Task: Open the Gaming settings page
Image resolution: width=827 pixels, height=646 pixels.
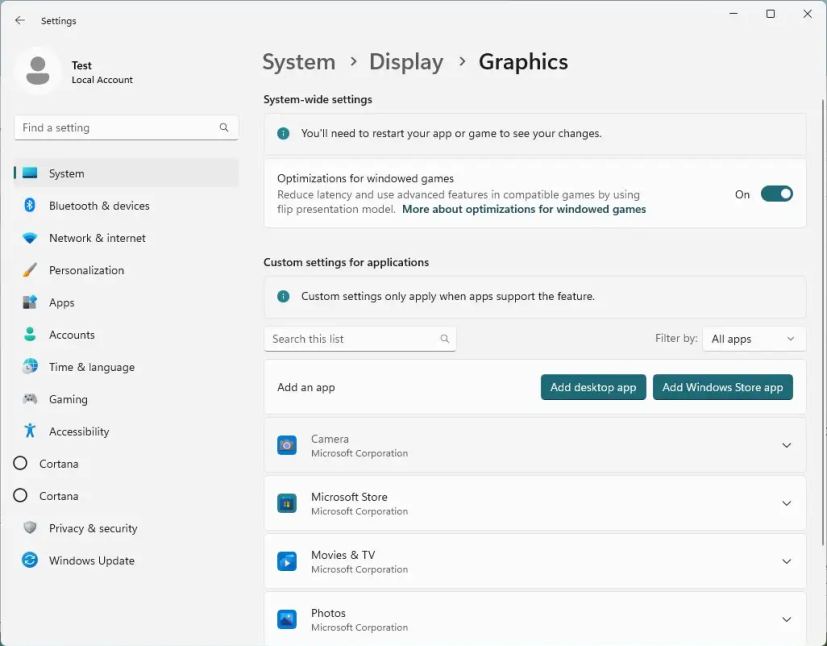Action: [x=126, y=399]
